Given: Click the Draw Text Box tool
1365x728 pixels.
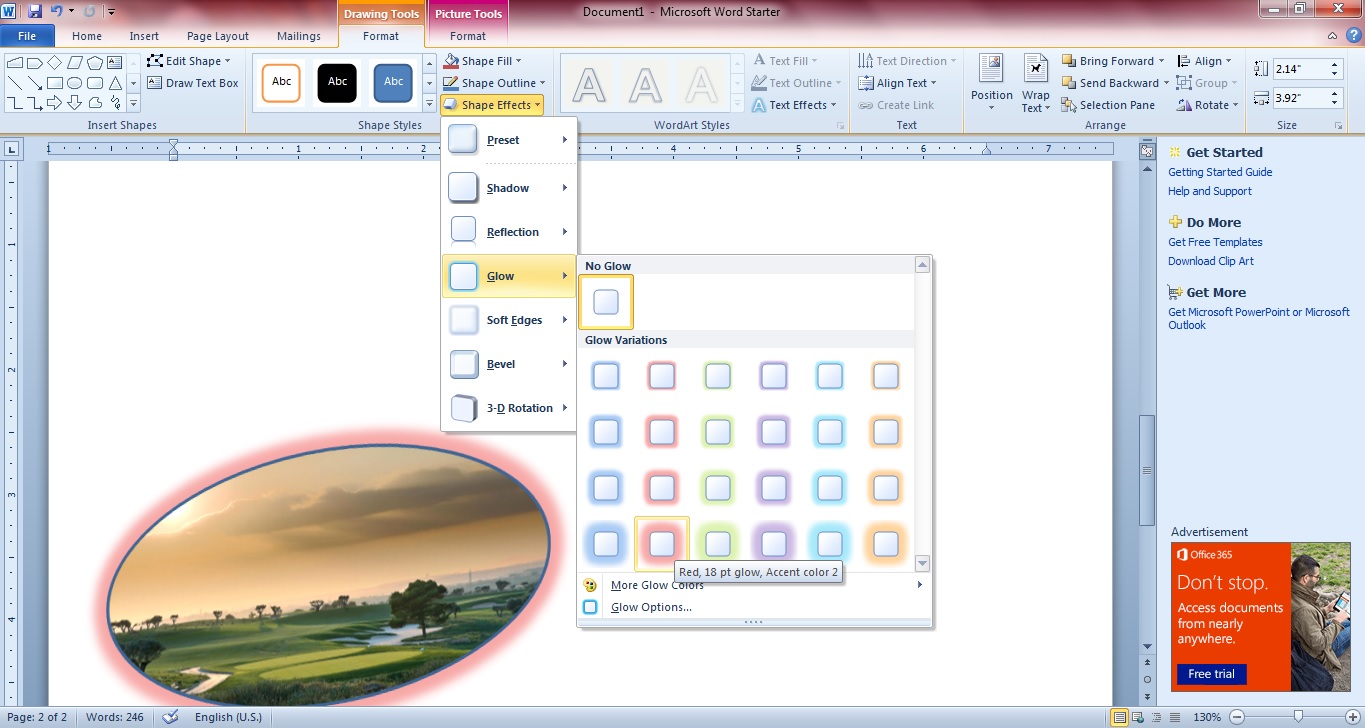Looking at the screenshot, I should [193, 83].
